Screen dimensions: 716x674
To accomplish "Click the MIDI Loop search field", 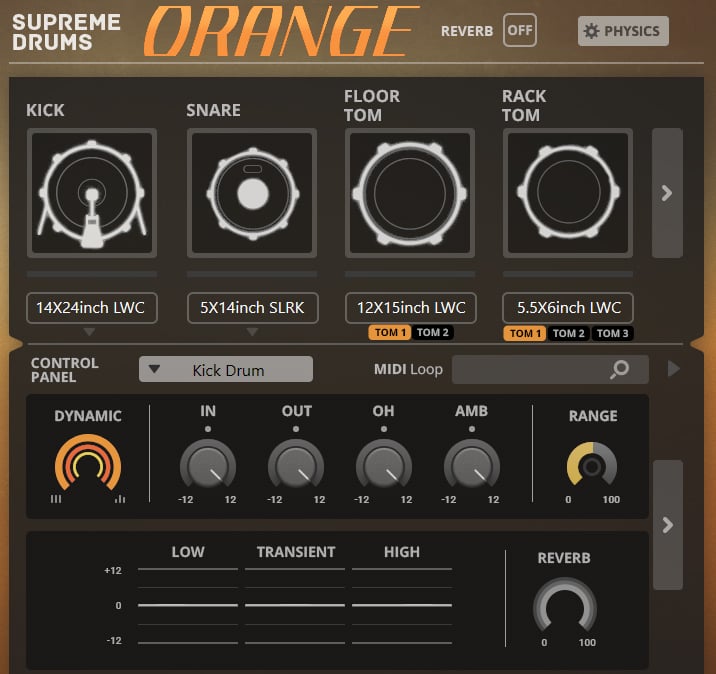I will [530, 370].
